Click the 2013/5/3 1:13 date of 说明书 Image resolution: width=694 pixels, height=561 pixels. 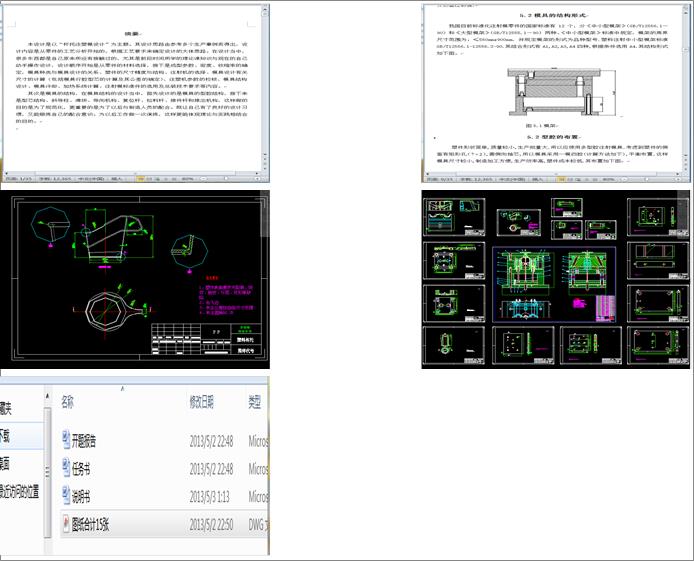[x=209, y=496]
